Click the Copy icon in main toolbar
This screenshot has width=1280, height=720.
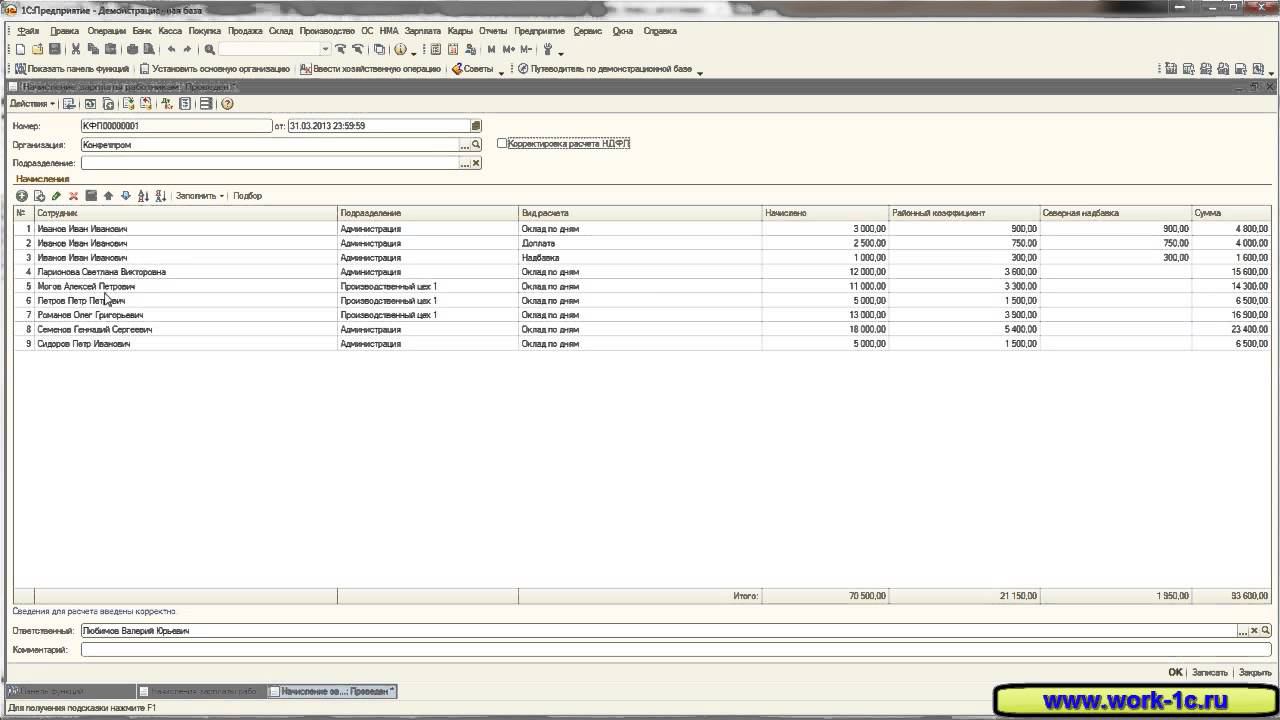(92, 49)
